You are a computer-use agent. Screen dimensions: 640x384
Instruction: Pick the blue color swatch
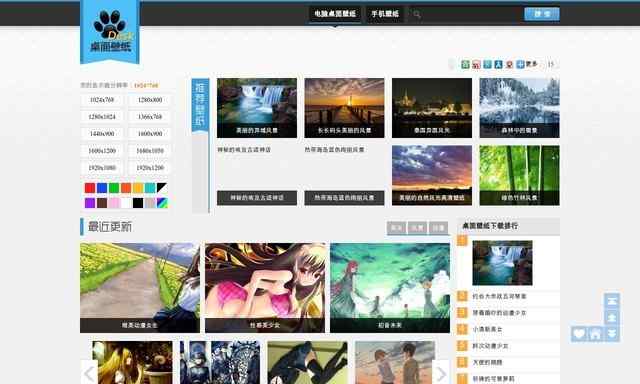click(102, 188)
